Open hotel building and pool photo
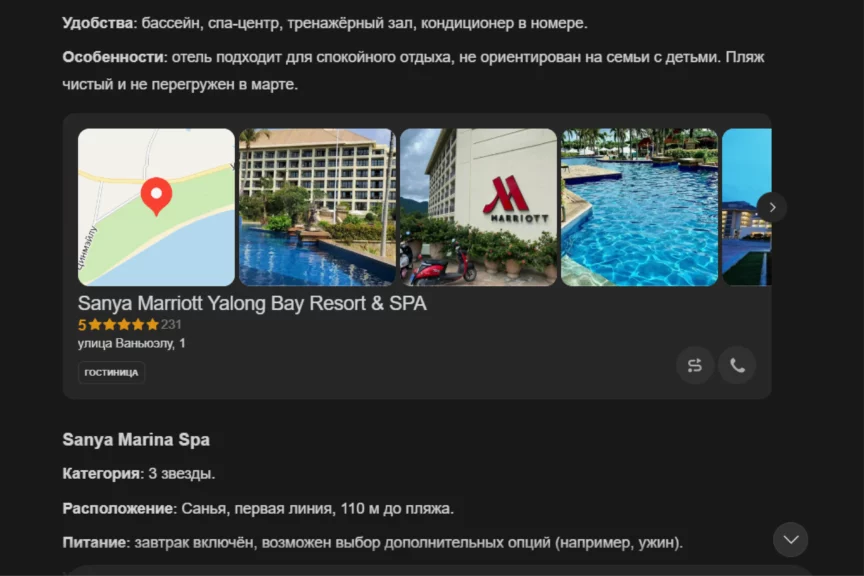 [x=317, y=207]
